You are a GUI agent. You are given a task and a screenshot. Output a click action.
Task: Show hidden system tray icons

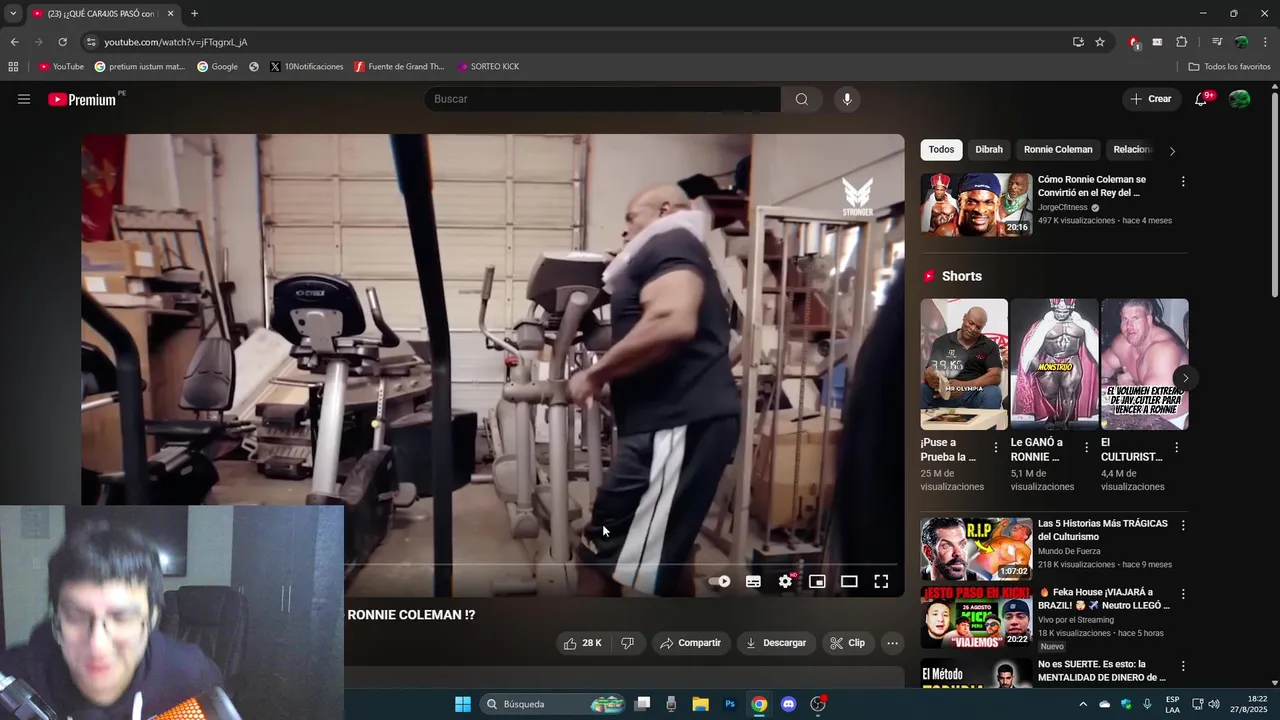point(1082,704)
